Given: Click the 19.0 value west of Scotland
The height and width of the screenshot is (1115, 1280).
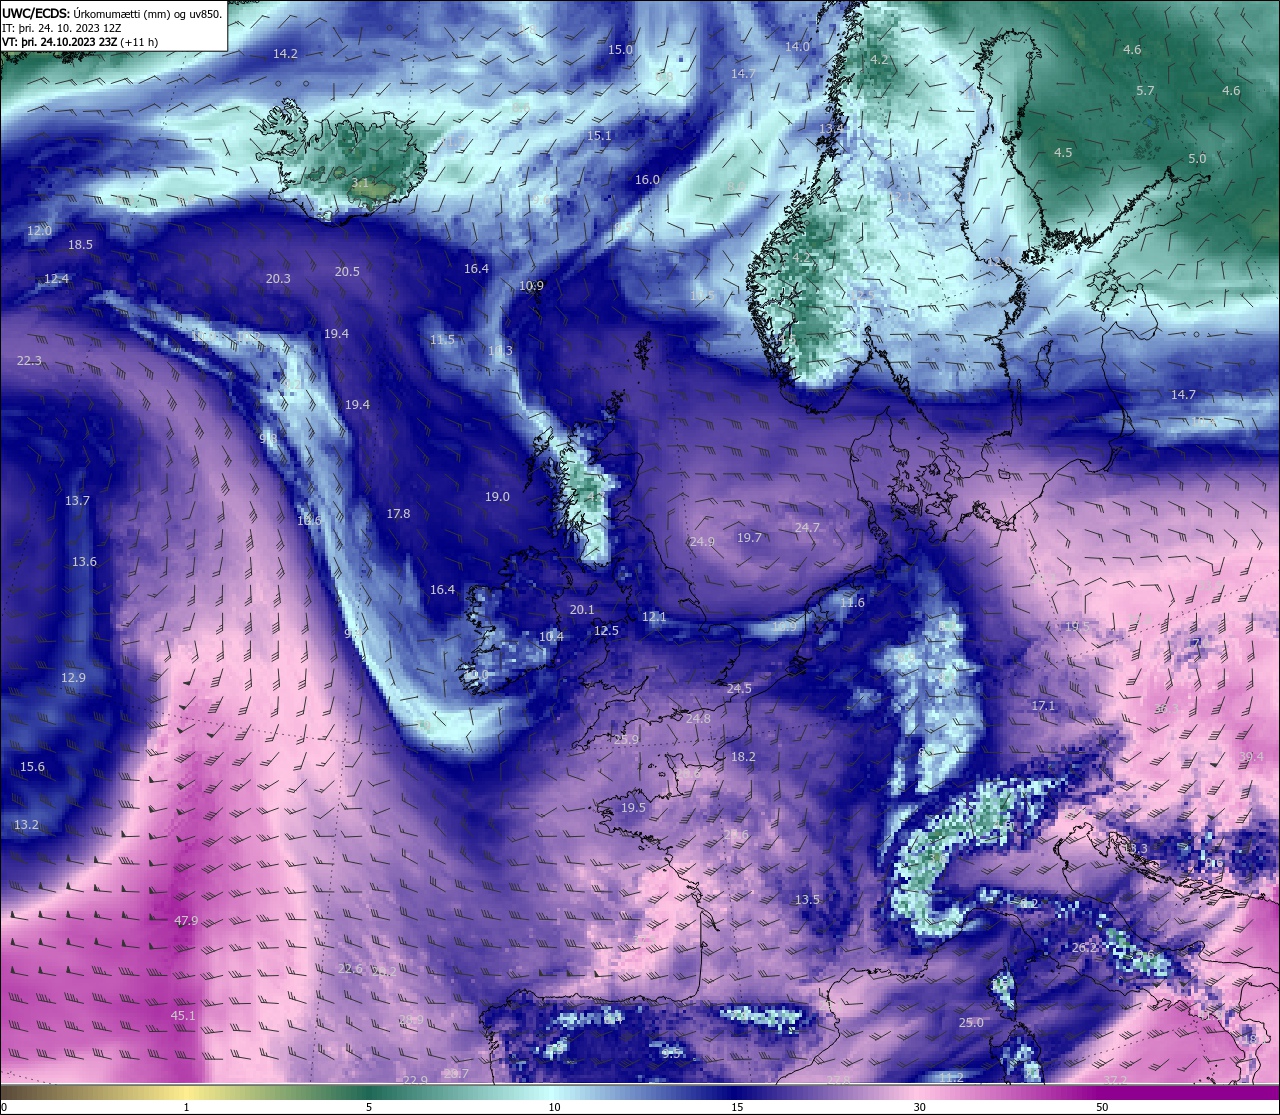Looking at the screenshot, I should pos(497,497).
